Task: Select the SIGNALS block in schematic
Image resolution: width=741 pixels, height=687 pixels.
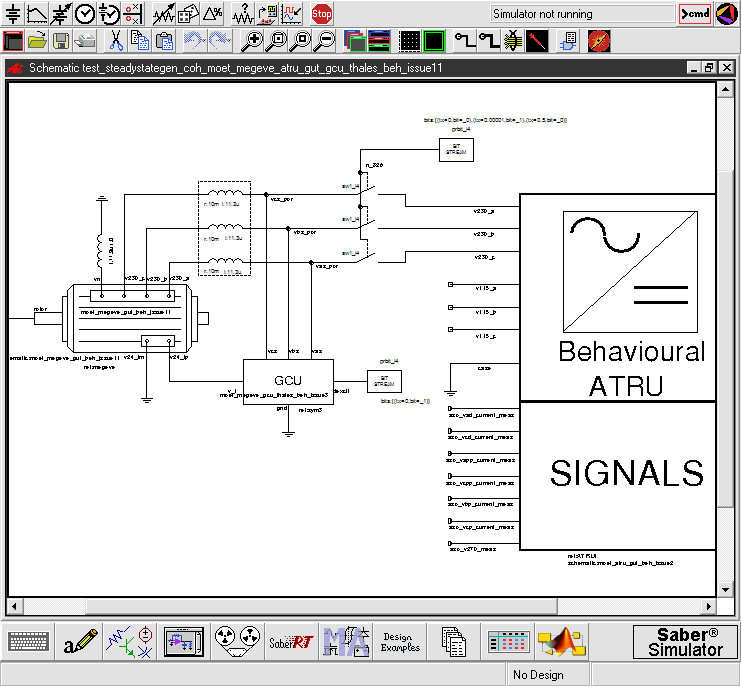Action: coord(618,476)
